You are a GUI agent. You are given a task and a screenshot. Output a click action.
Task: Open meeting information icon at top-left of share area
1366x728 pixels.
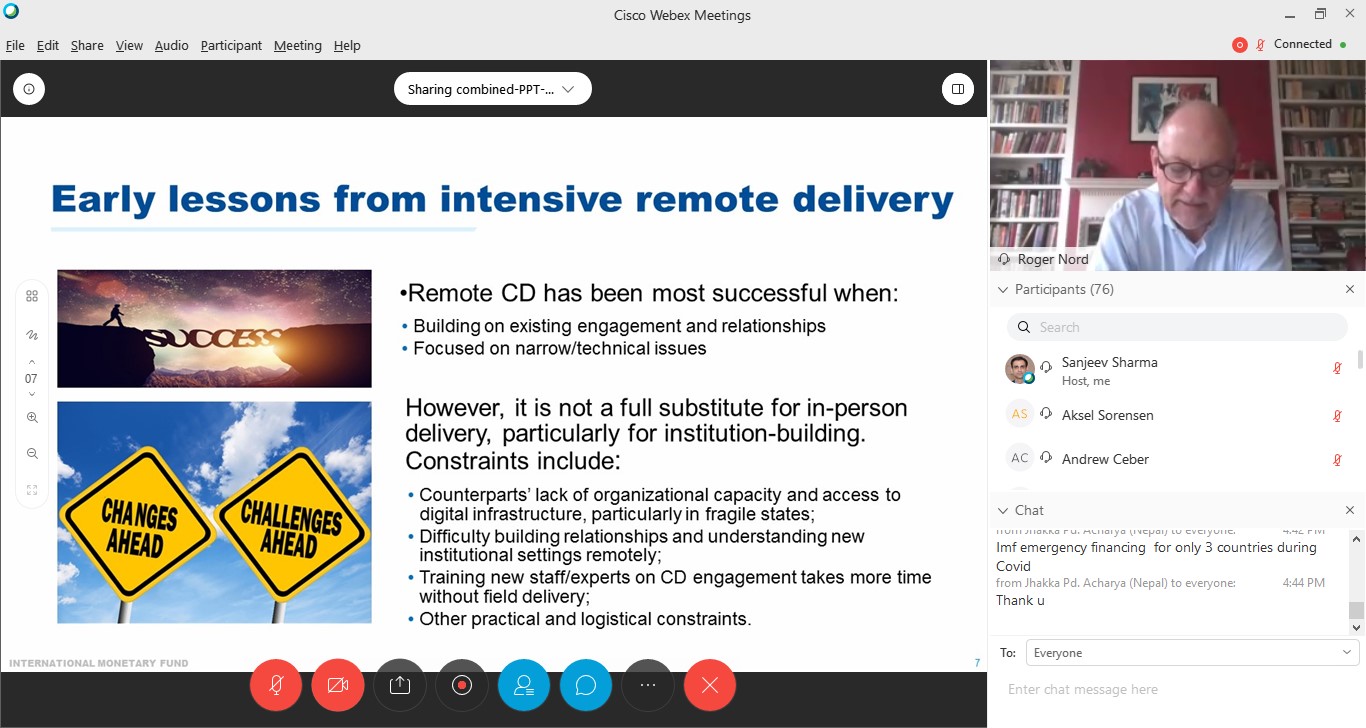pyautogui.click(x=29, y=89)
